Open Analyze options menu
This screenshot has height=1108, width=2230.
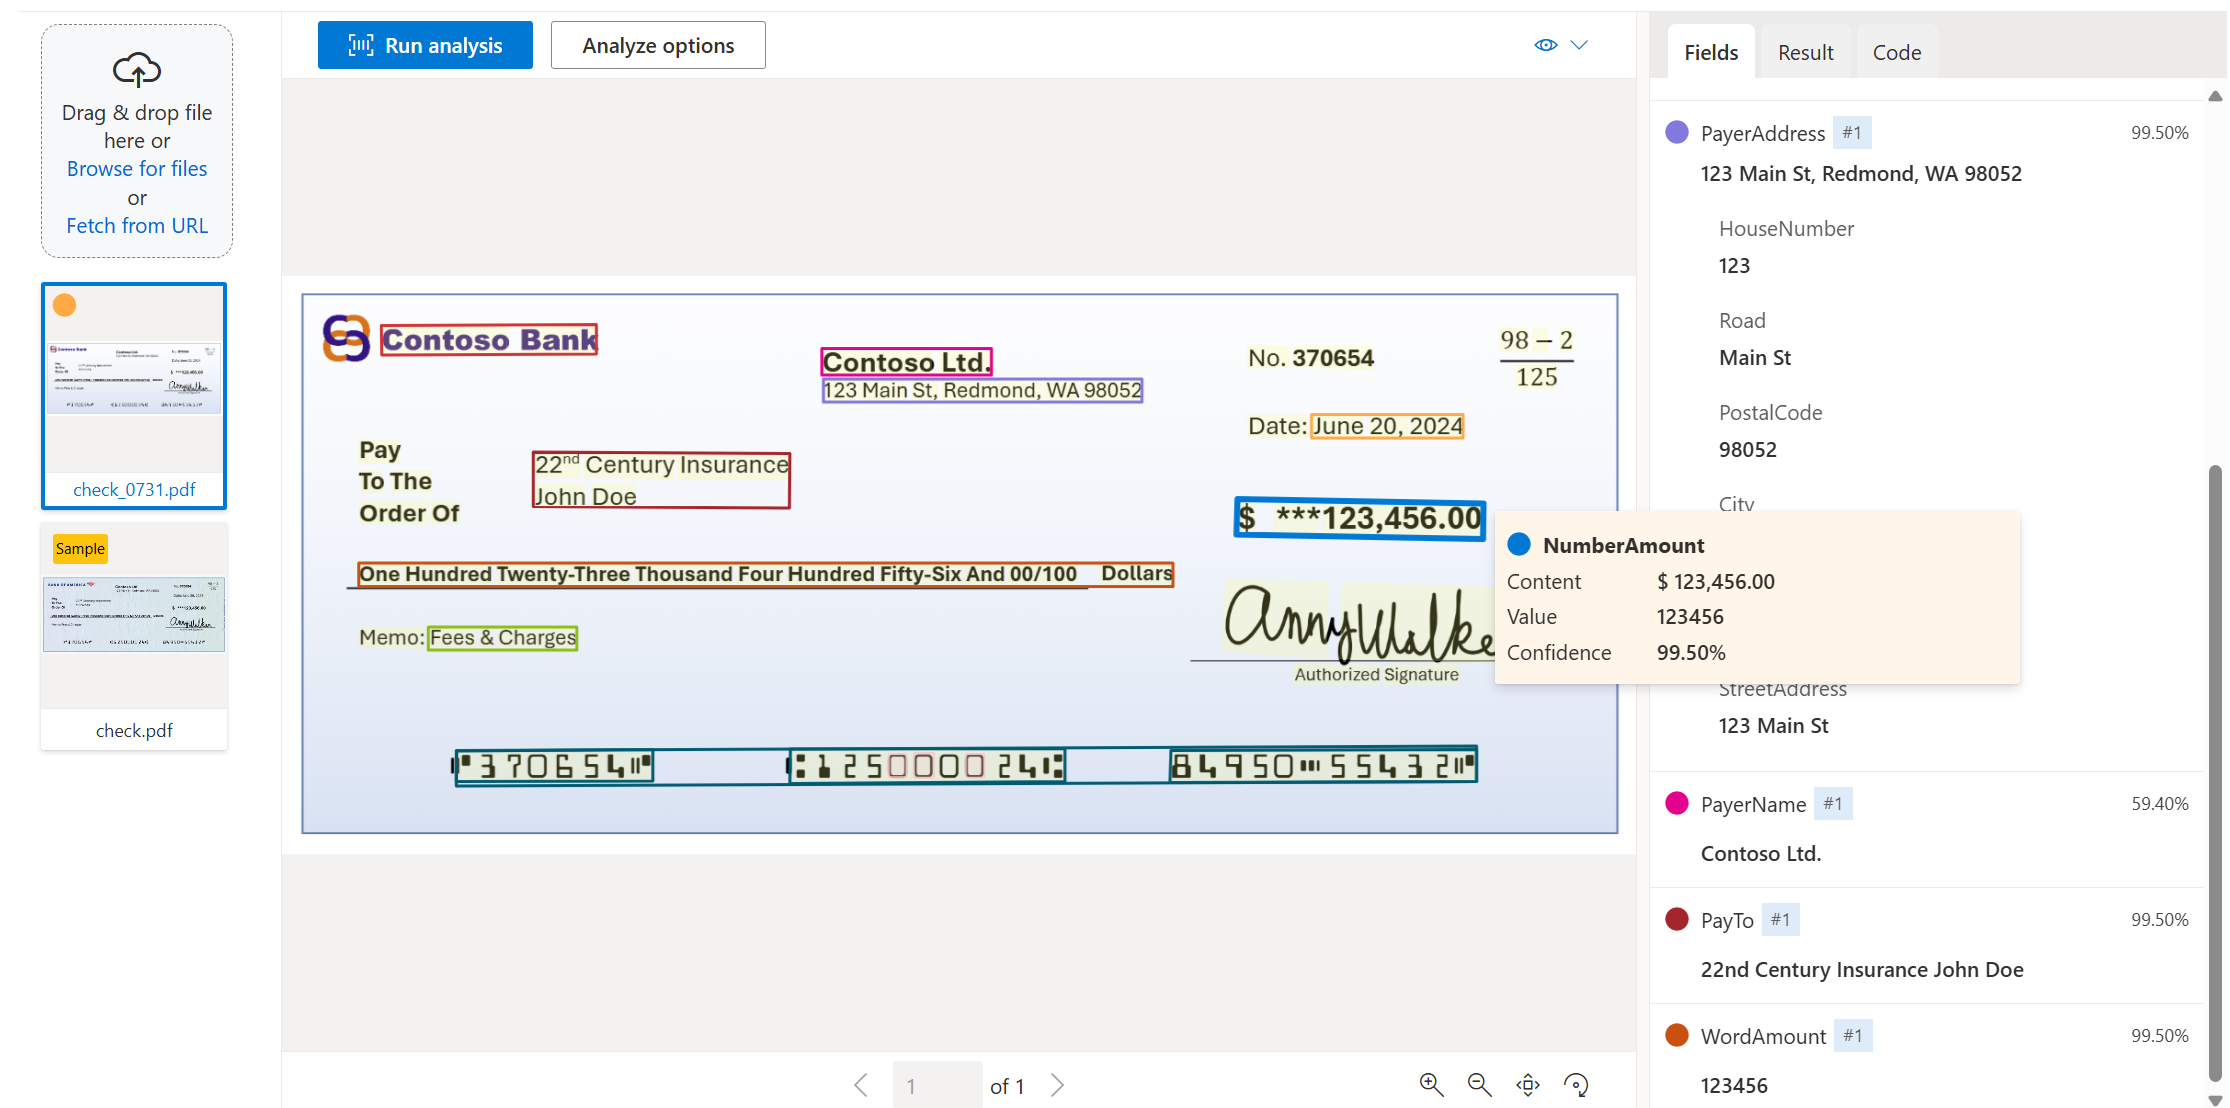pos(658,44)
